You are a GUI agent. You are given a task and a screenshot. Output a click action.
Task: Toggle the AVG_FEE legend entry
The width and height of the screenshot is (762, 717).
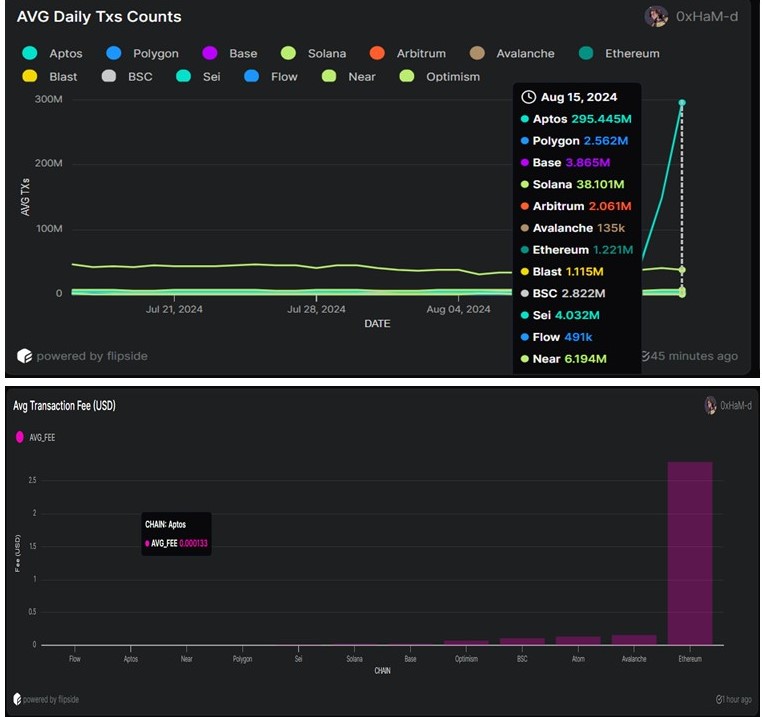coord(35,437)
